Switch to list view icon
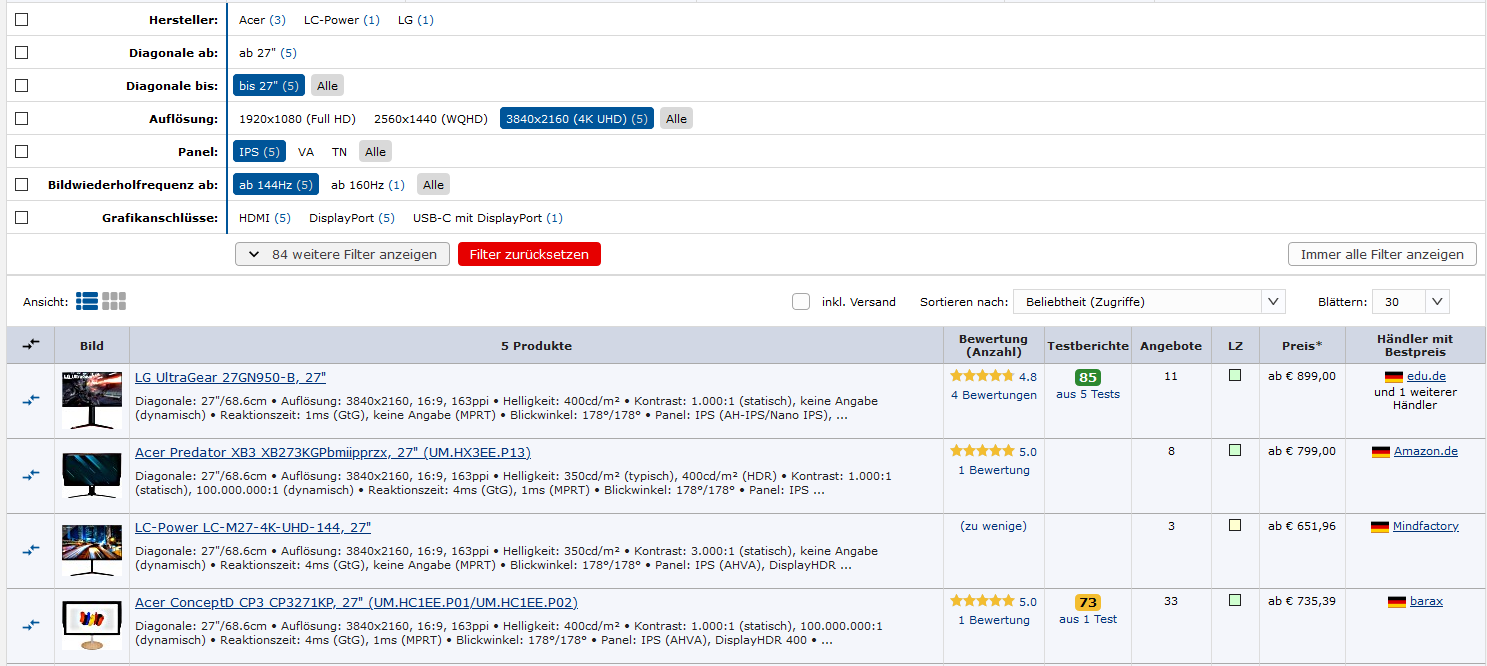 87,301
